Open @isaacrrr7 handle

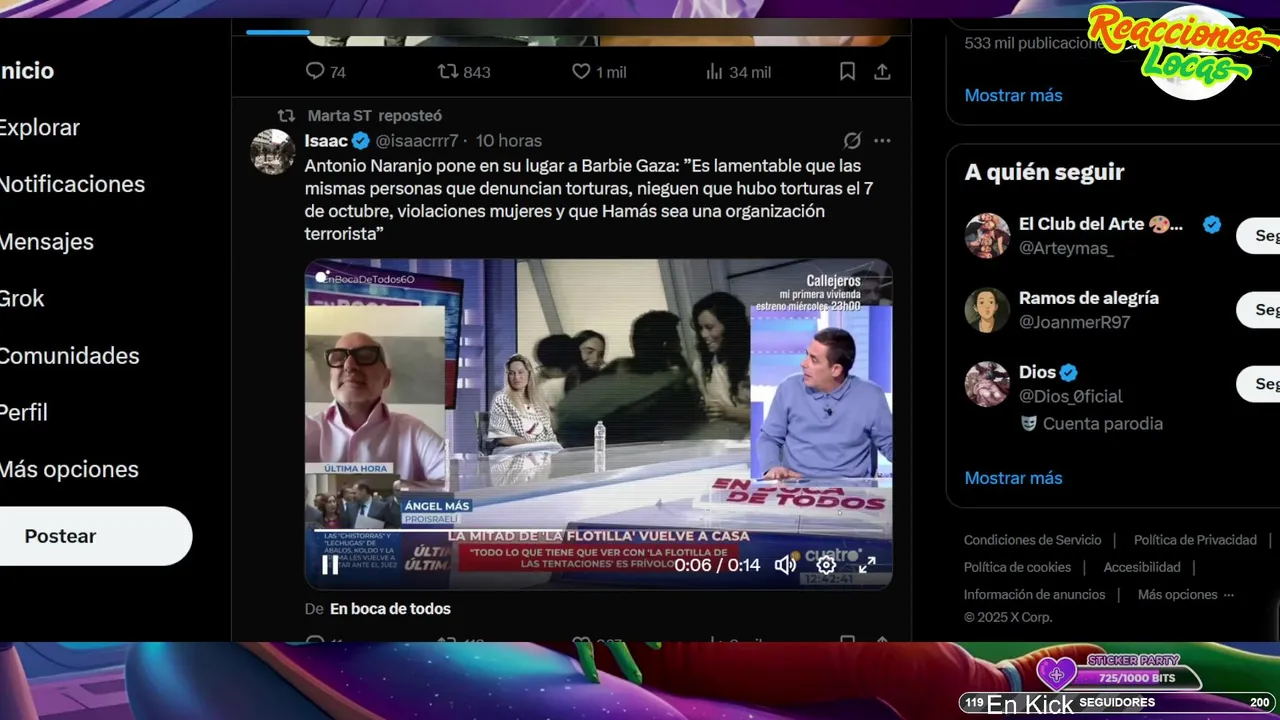pyautogui.click(x=417, y=141)
